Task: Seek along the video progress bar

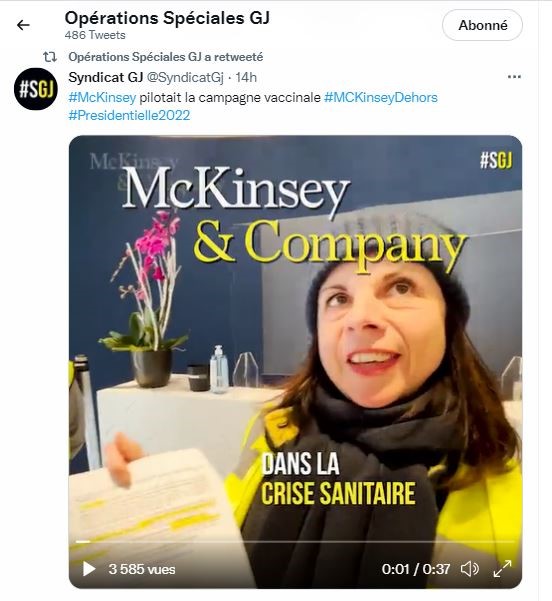Action: [x=295, y=542]
